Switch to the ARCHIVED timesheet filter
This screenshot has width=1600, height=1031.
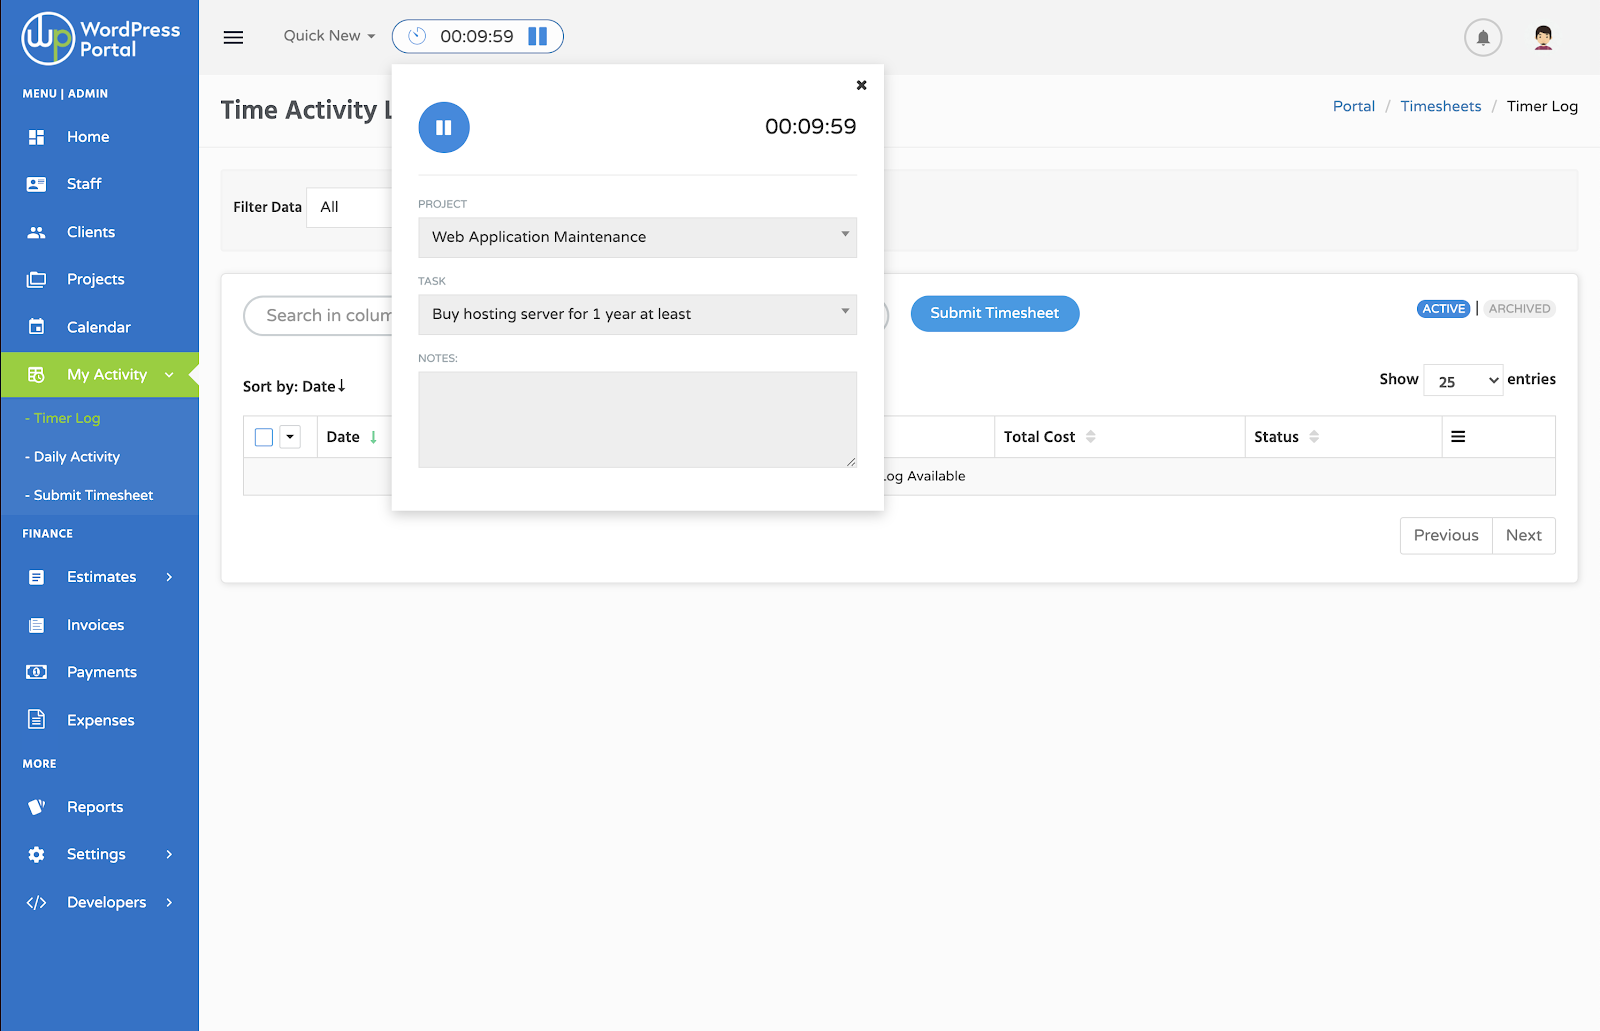click(1519, 309)
